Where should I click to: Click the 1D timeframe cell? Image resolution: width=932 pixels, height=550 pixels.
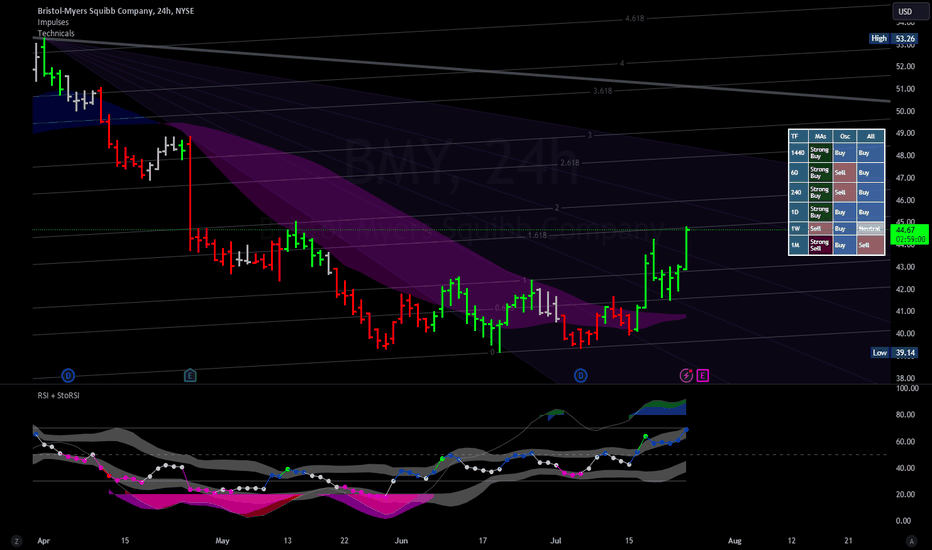(x=798, y=212)
